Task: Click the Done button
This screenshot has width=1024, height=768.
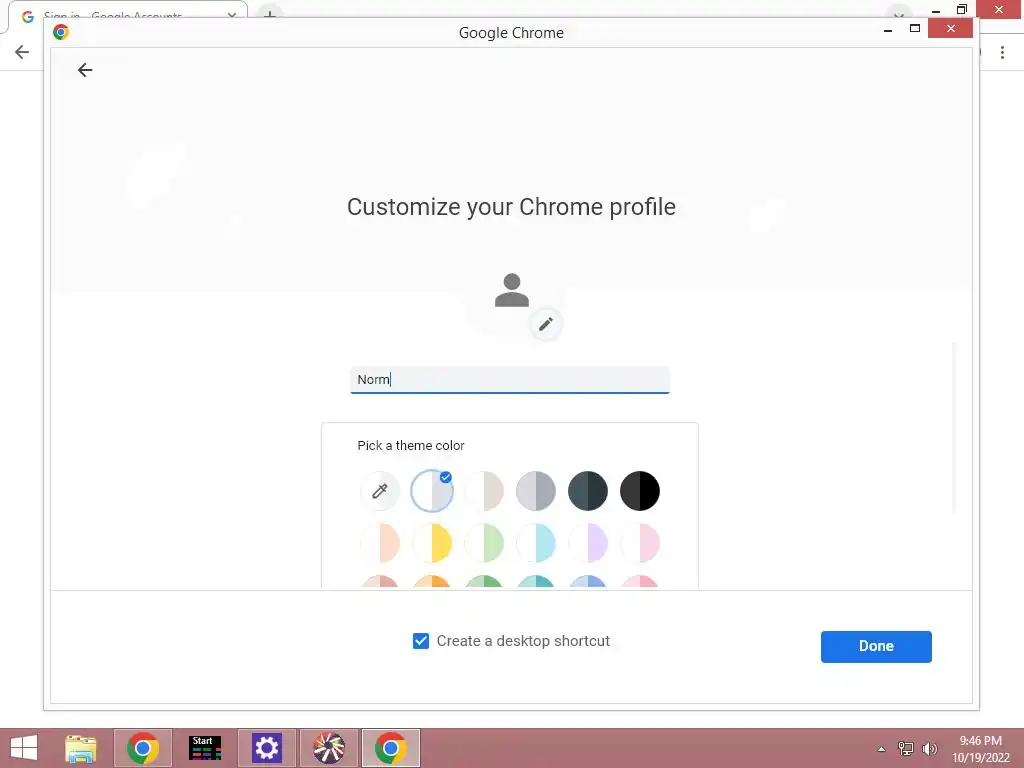Action: coord(876,647)
